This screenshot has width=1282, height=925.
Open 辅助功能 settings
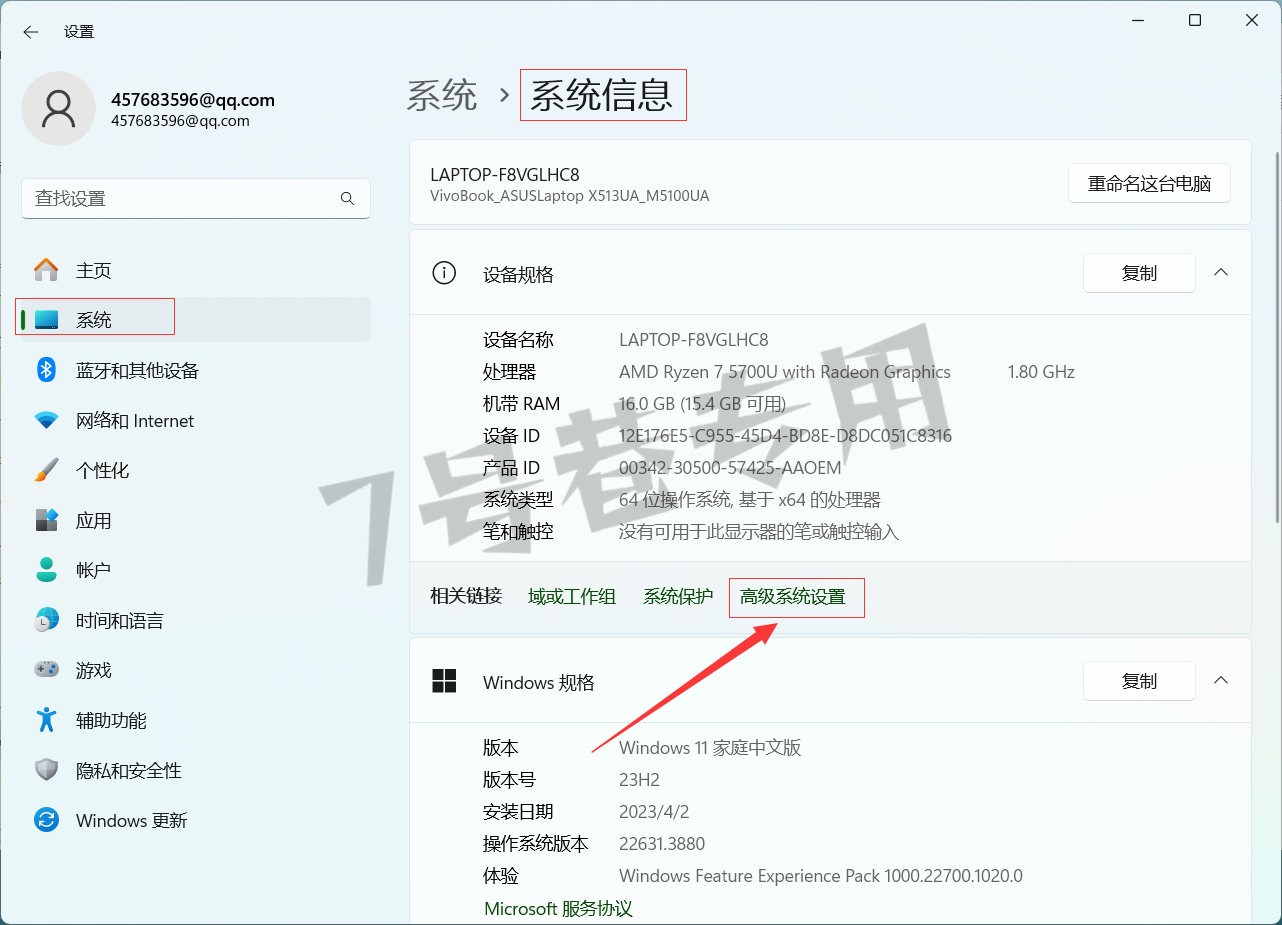196,720
